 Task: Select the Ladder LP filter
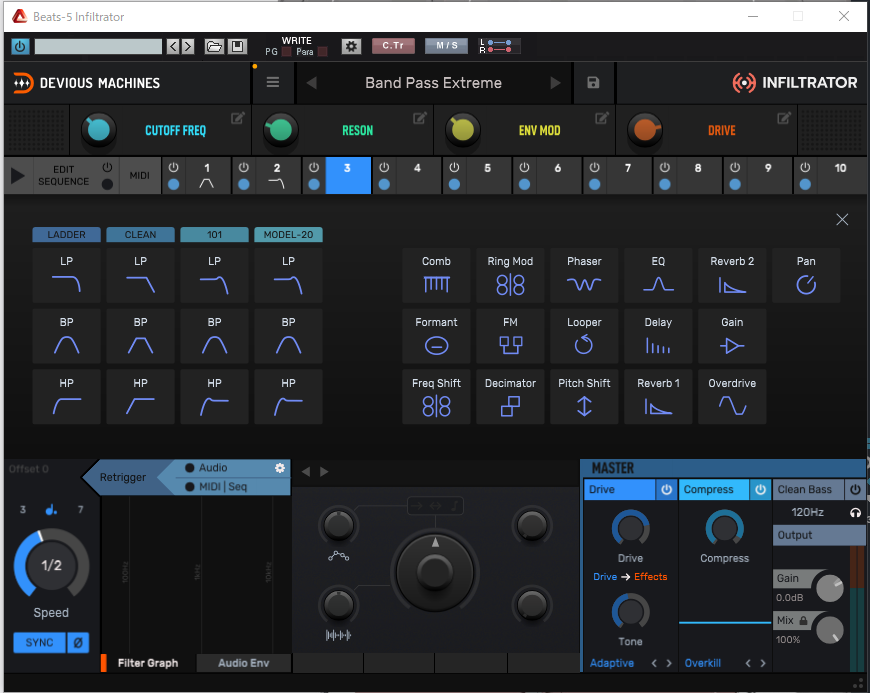[67, 276]
